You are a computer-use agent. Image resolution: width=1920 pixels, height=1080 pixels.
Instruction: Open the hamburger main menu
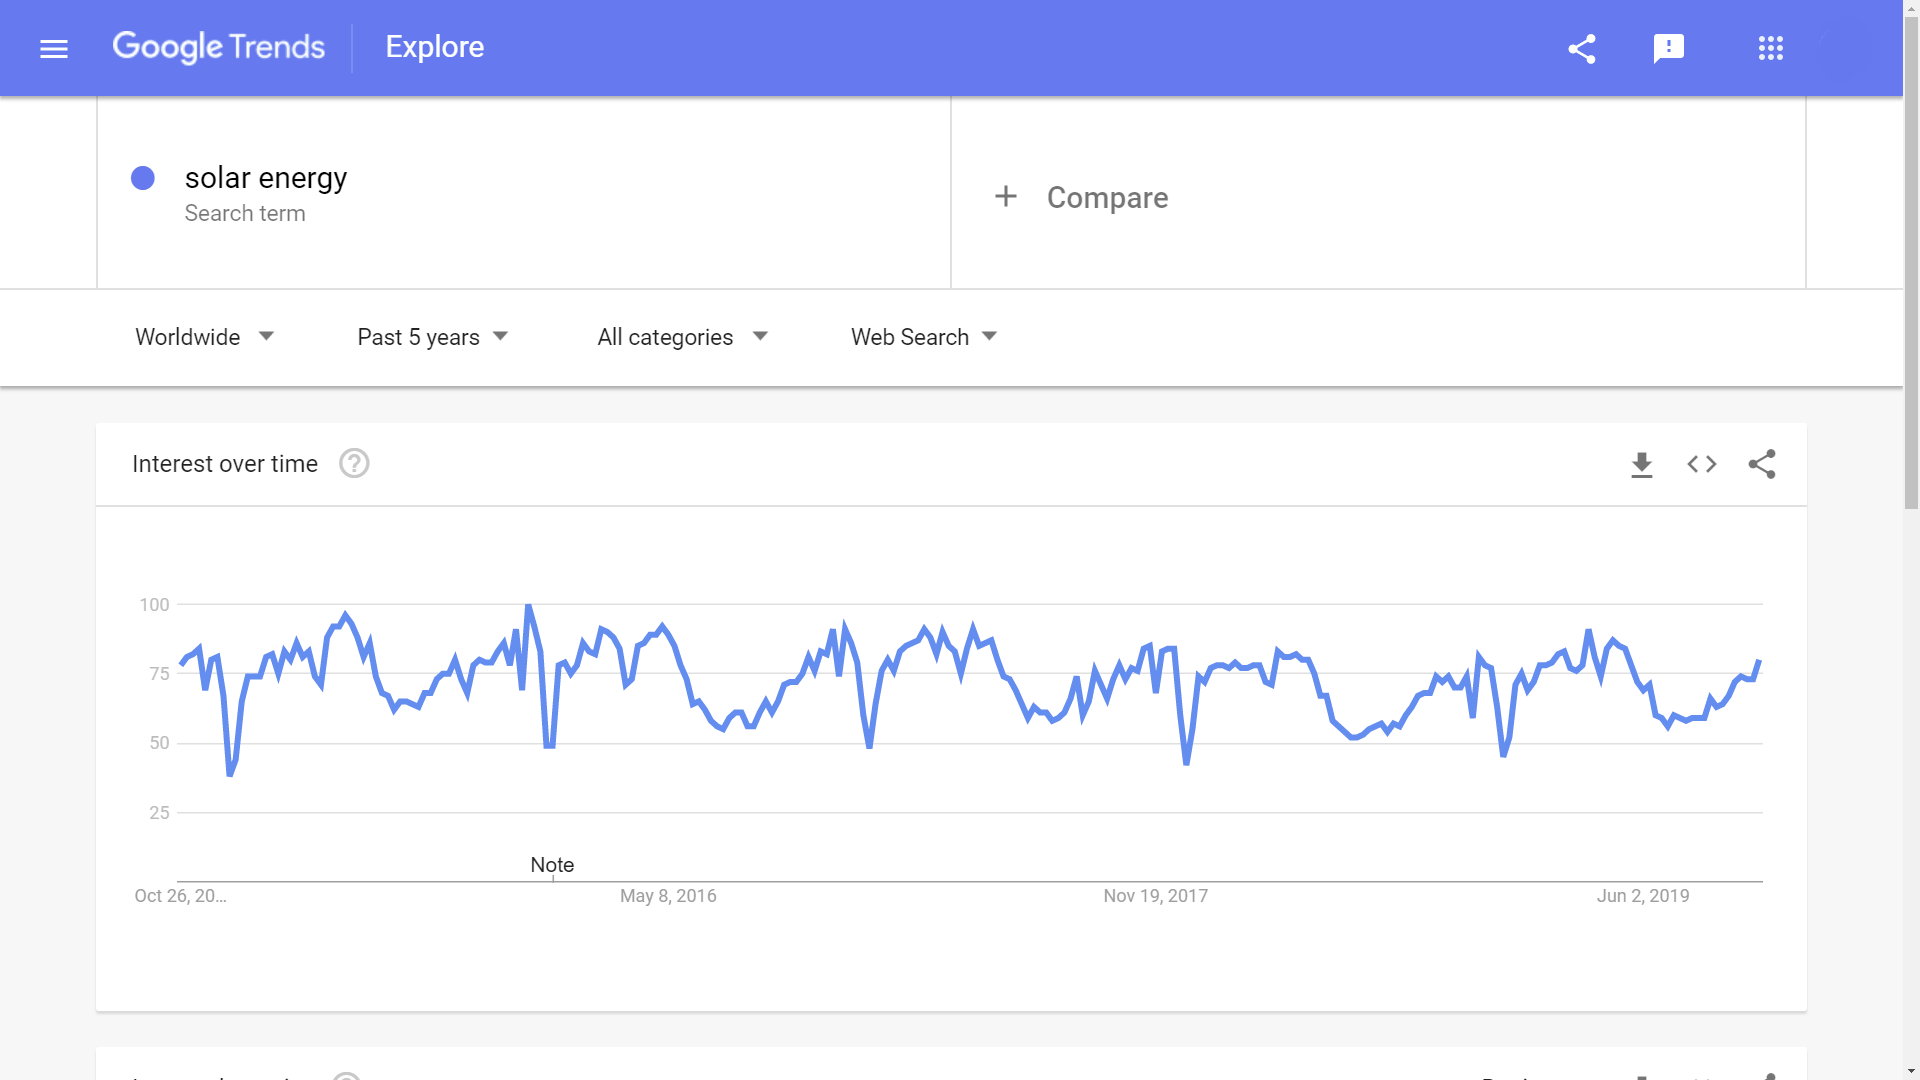54,48
